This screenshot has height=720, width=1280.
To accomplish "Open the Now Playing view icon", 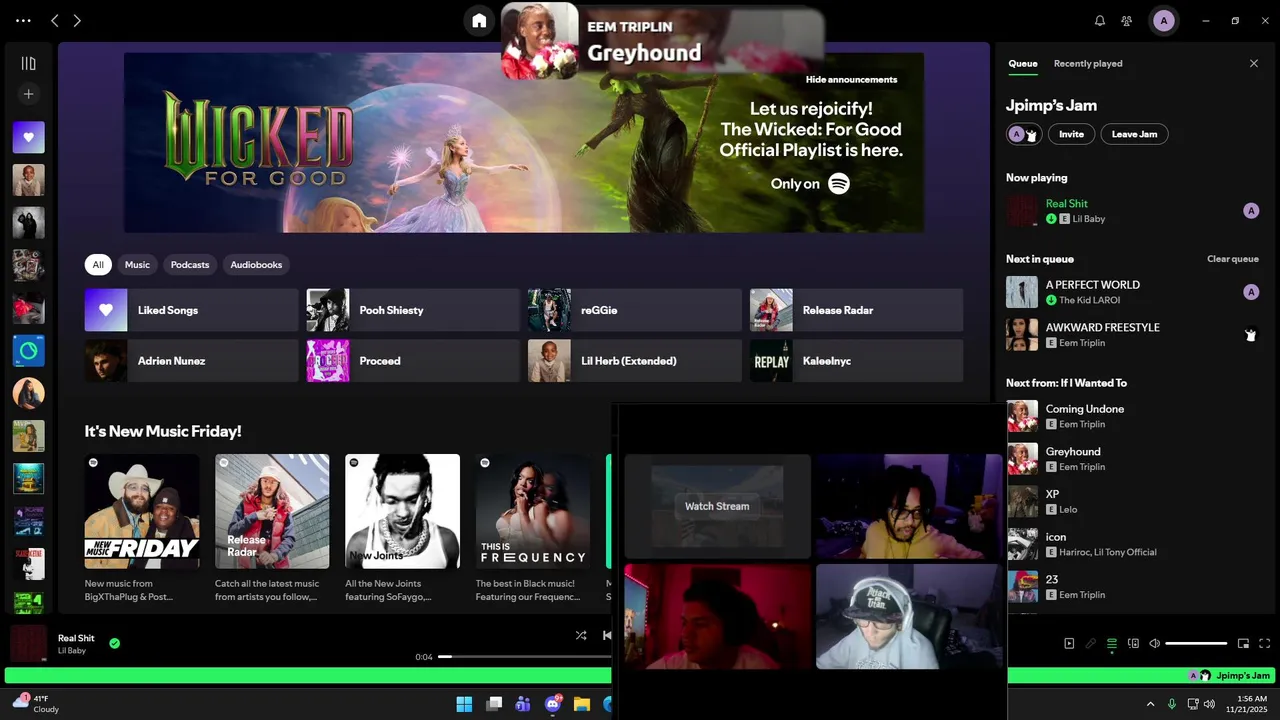I will tap(1069, 644).
